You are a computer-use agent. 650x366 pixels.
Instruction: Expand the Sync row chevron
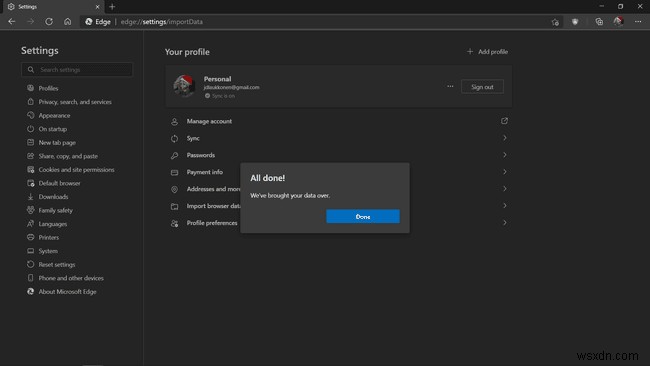tap(504, 138)
